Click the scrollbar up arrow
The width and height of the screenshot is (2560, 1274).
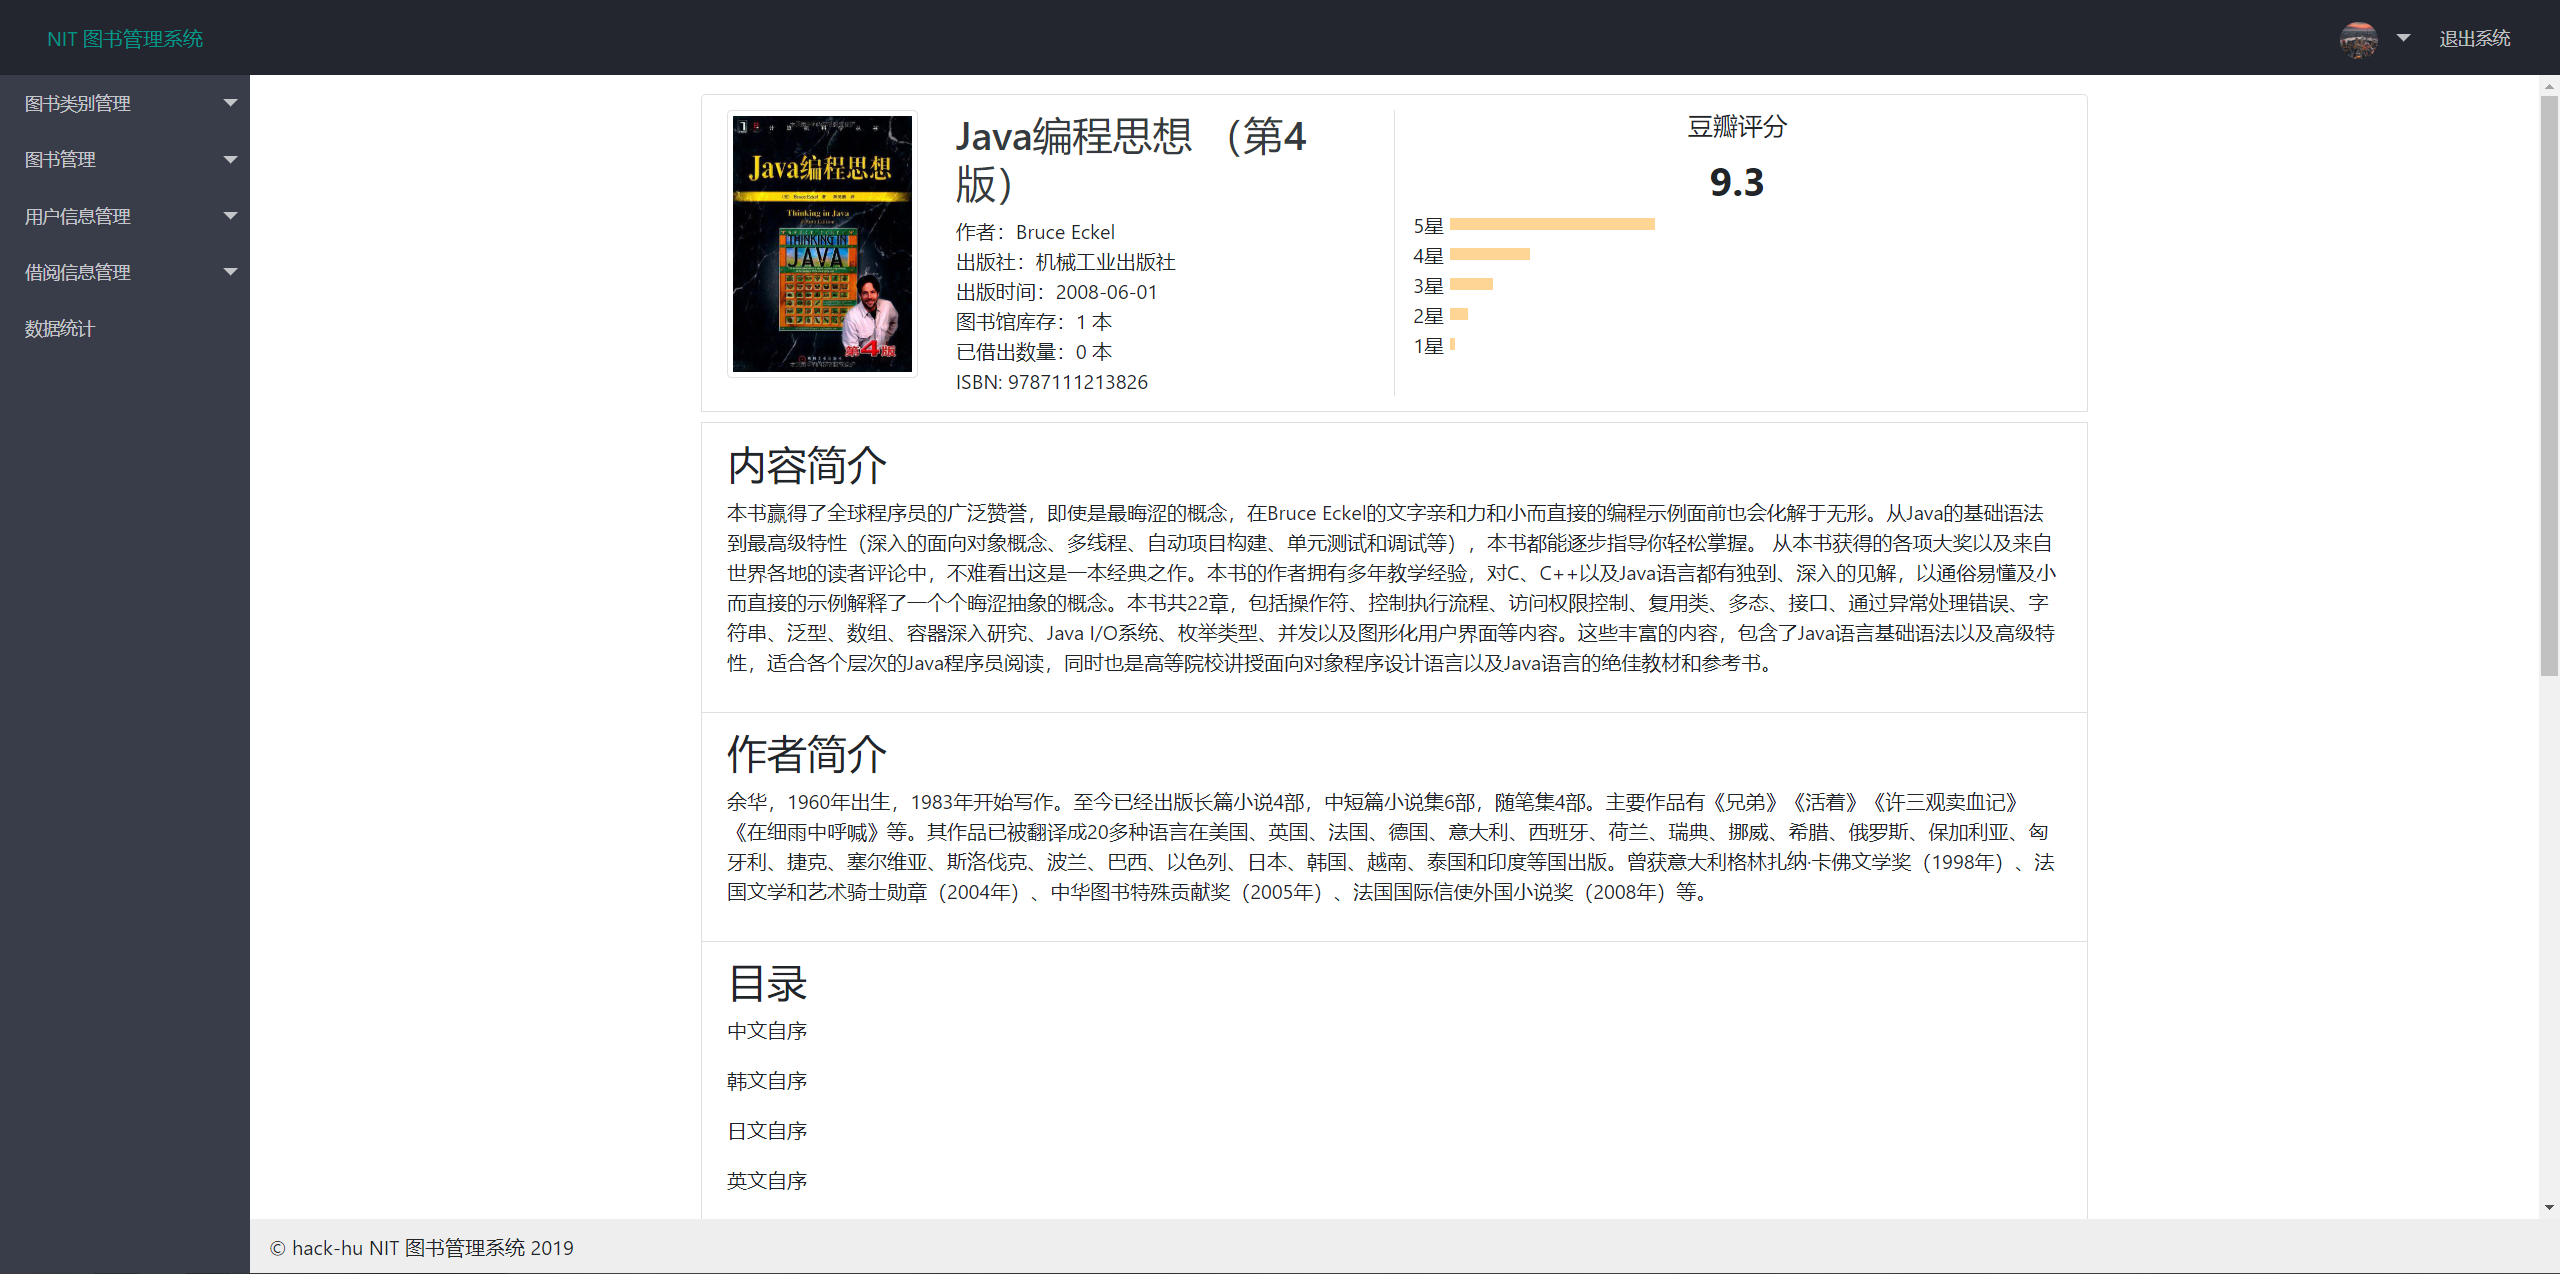(2549, 88)
